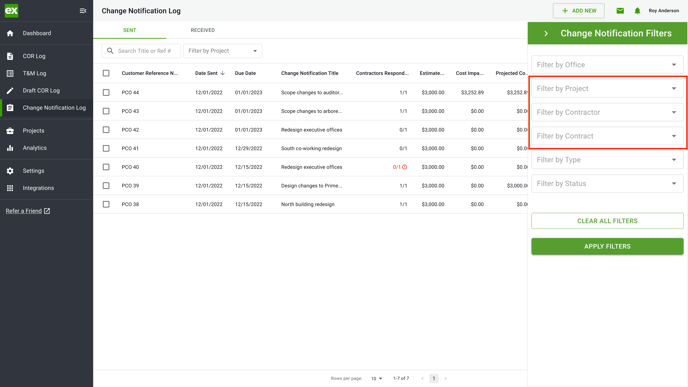Go to the previous page arrow

tap(422, 378)
